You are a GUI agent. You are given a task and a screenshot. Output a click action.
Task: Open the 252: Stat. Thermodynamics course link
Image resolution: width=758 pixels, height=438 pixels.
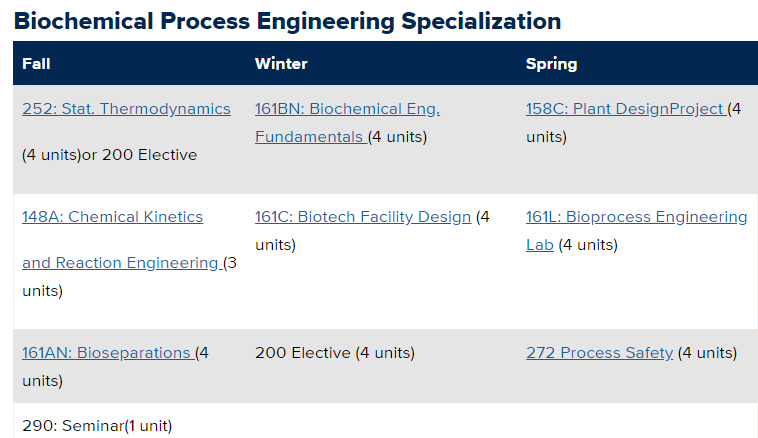point(126,109)
